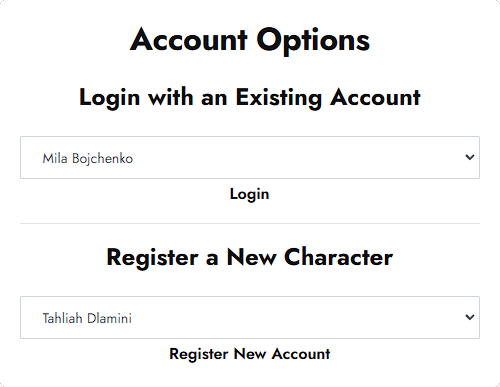Open the new character dropdown showing Tahliah Dlamini
This screenshot has width=500, height=387.
pyautogui.click(x=250, y=317)
